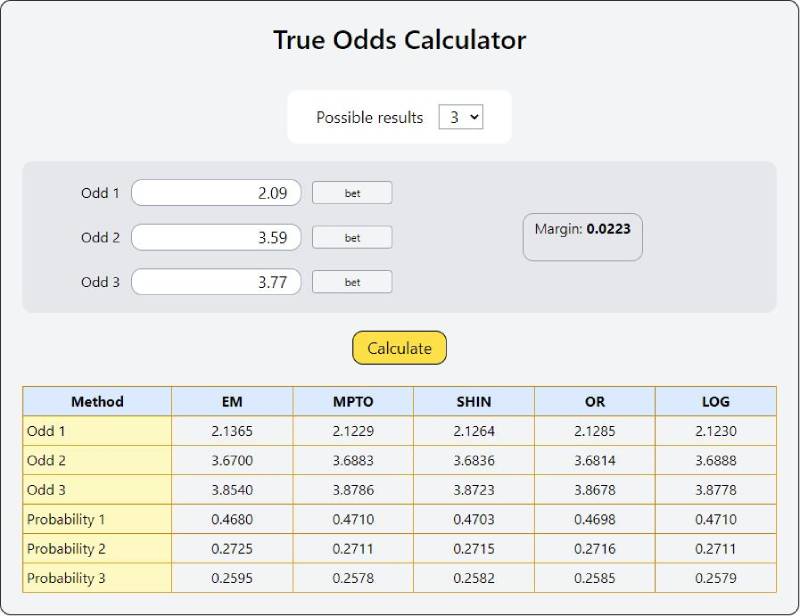Select the LOG column header
800x616 pixels.
[x=717, y=401]
